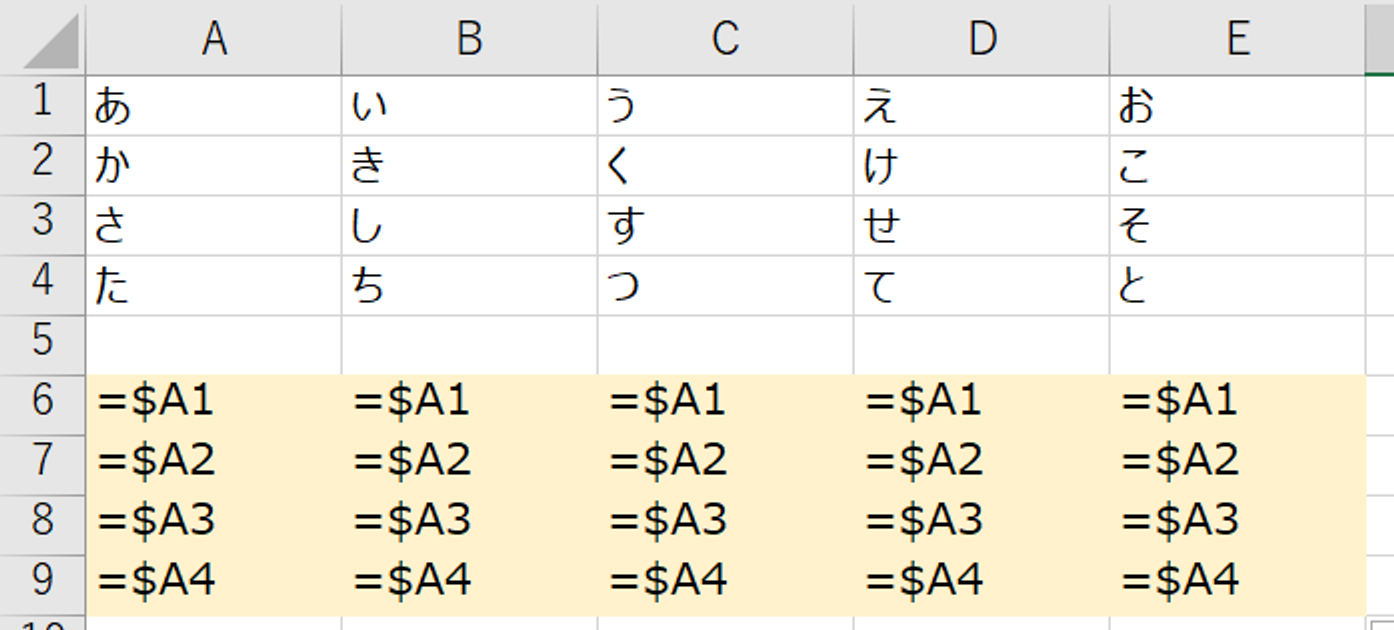Pick the cell with と

(1238, 286)
